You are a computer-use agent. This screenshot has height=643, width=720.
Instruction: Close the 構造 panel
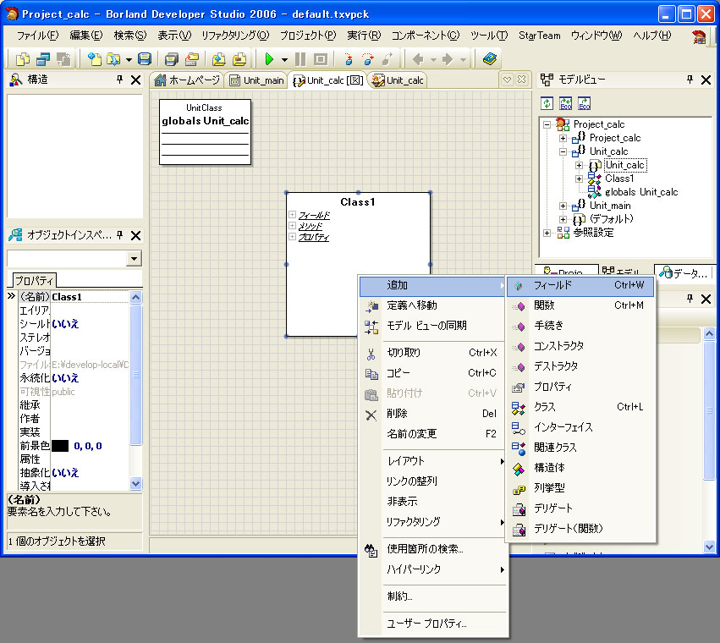[136, 80]
